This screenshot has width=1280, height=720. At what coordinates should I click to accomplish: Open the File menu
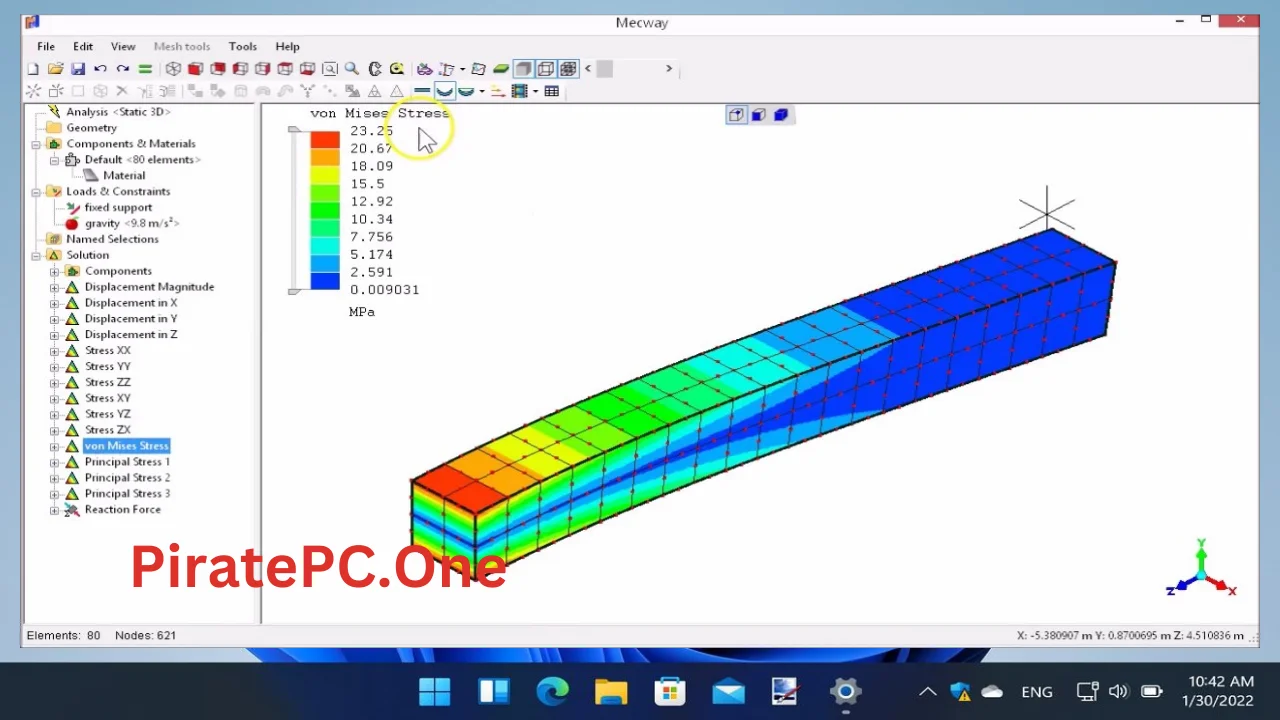46,46
